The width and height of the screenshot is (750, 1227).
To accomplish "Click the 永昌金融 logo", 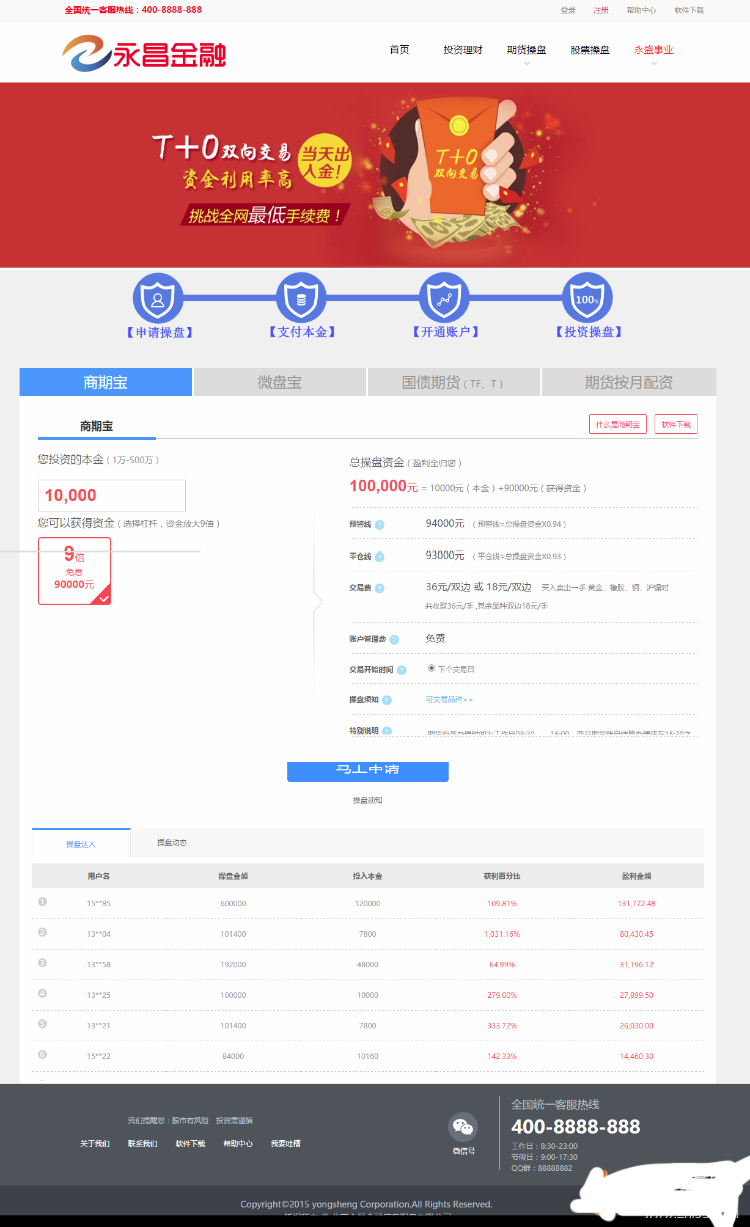I will (x=144, y=53).
